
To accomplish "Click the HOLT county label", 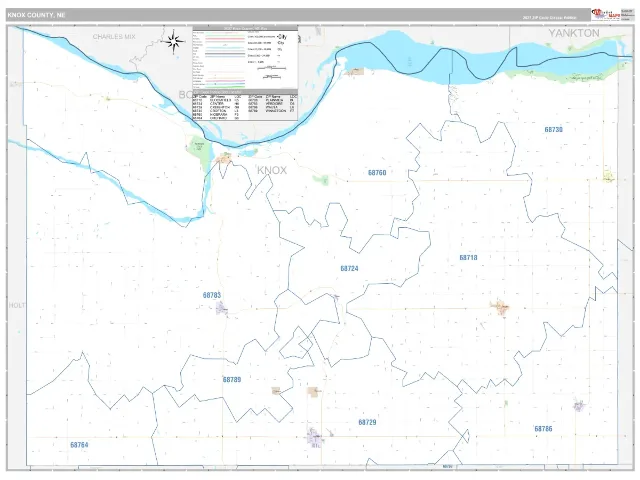I will point(17,305).
